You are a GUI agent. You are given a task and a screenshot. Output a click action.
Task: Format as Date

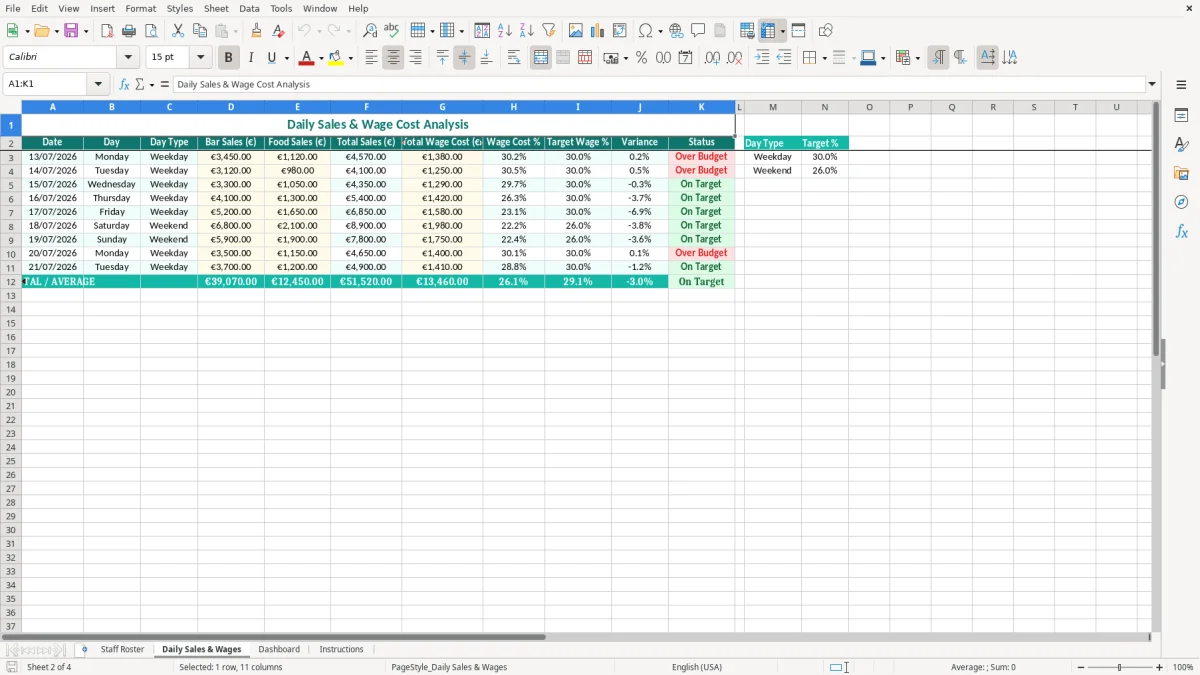click(685, 58)
